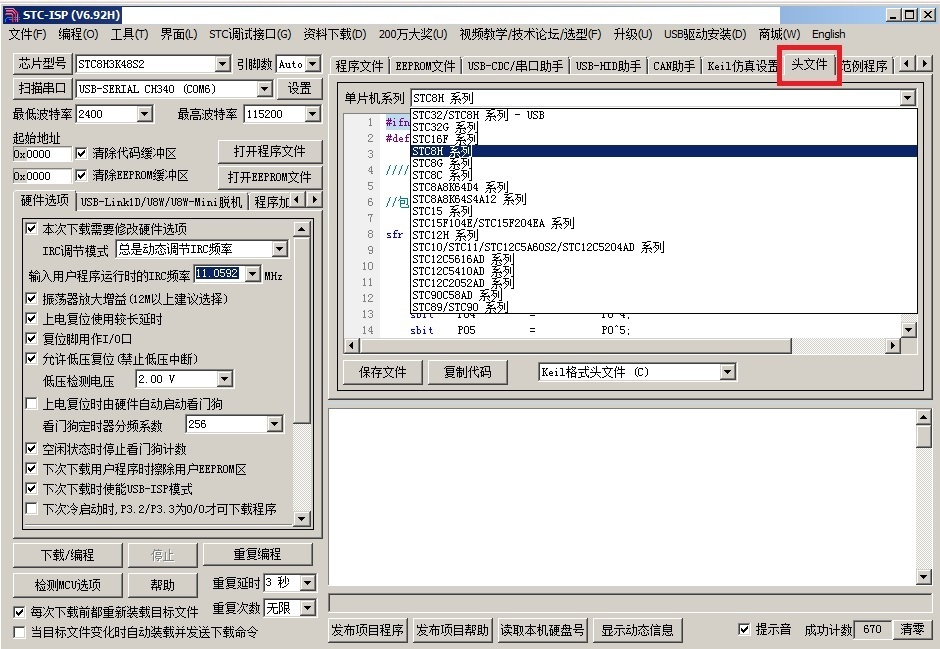Select STC12H 系列 from list

(664, 235)
